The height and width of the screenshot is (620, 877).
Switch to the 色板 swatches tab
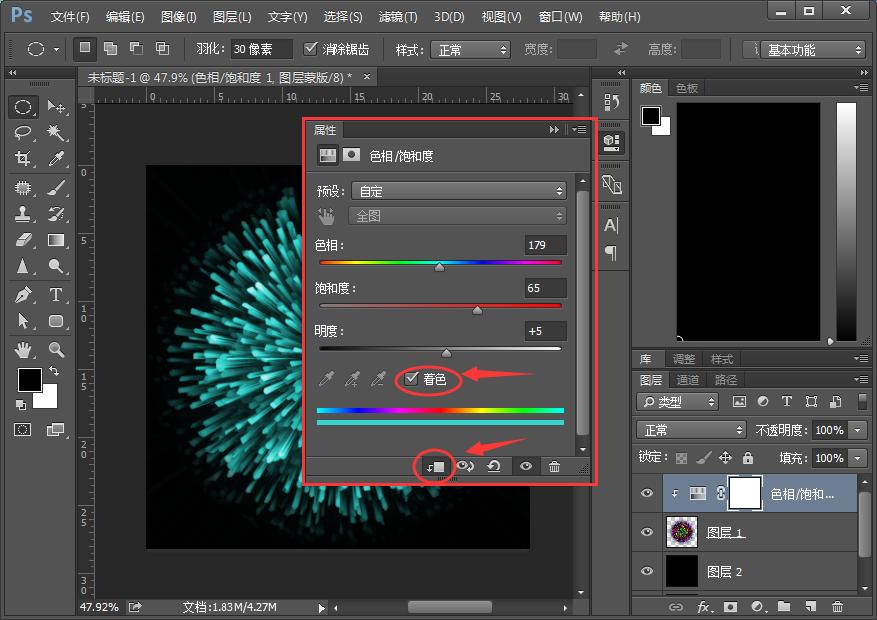(x=687, y=88)
